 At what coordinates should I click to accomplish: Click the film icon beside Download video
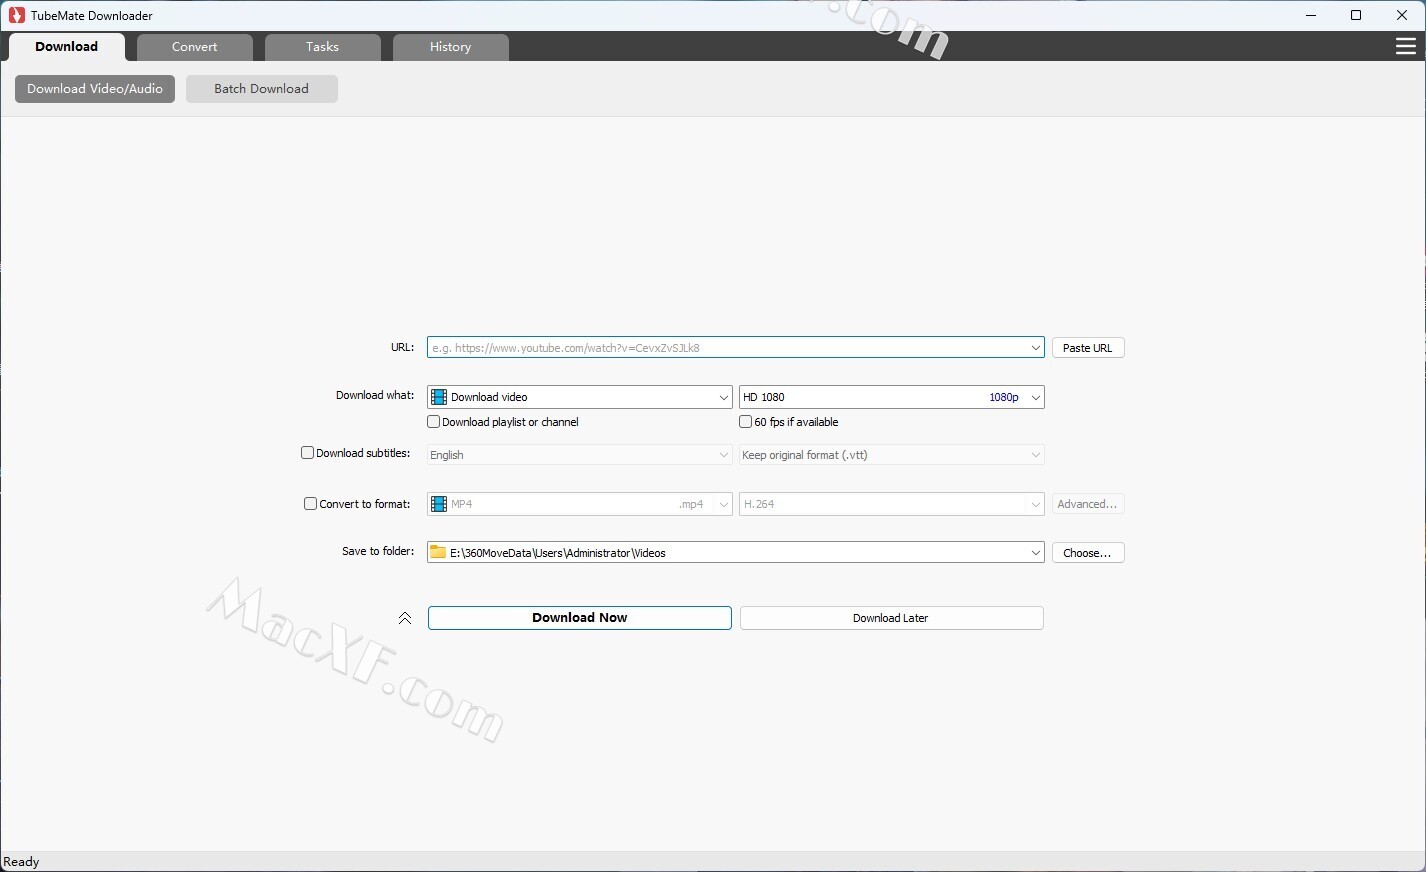tap(439, 397)
